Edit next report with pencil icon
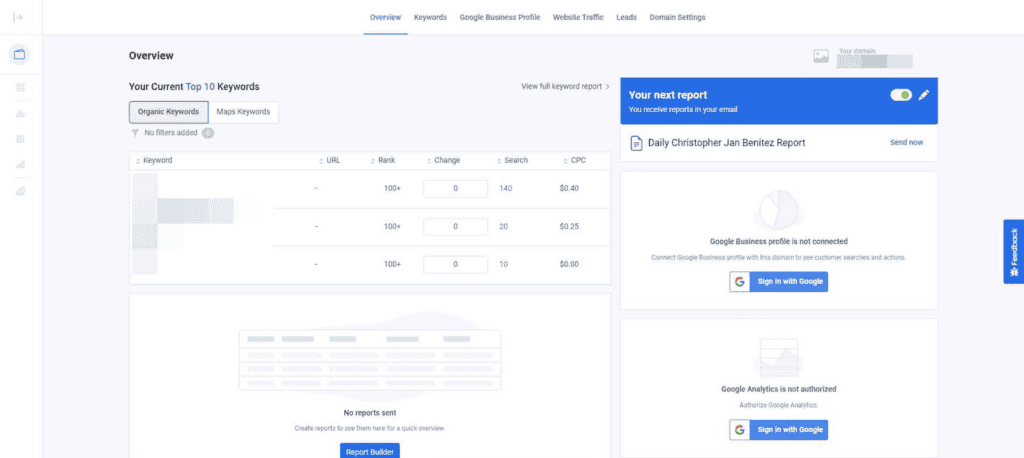The width and height of the screenshot is (1024, 458). [924, 95]
